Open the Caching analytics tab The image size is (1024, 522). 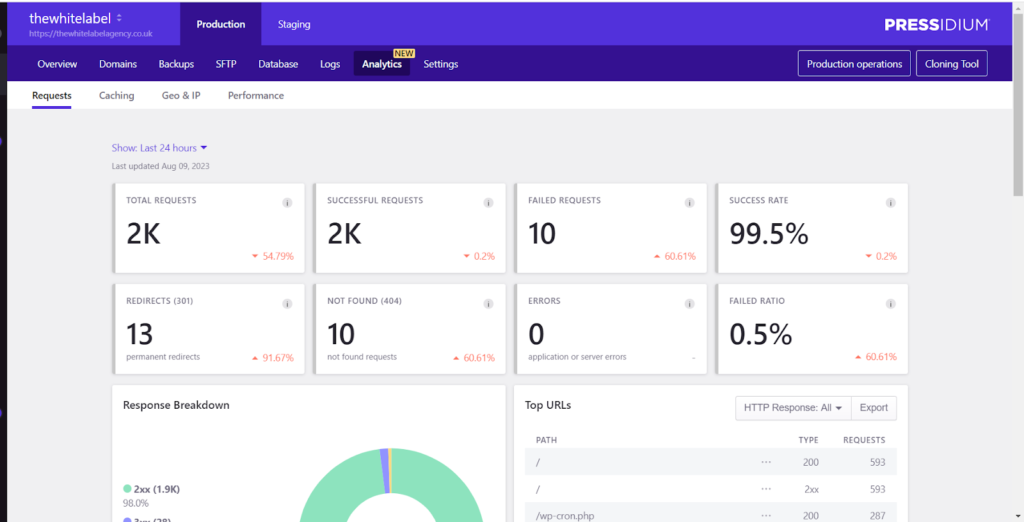116,96
